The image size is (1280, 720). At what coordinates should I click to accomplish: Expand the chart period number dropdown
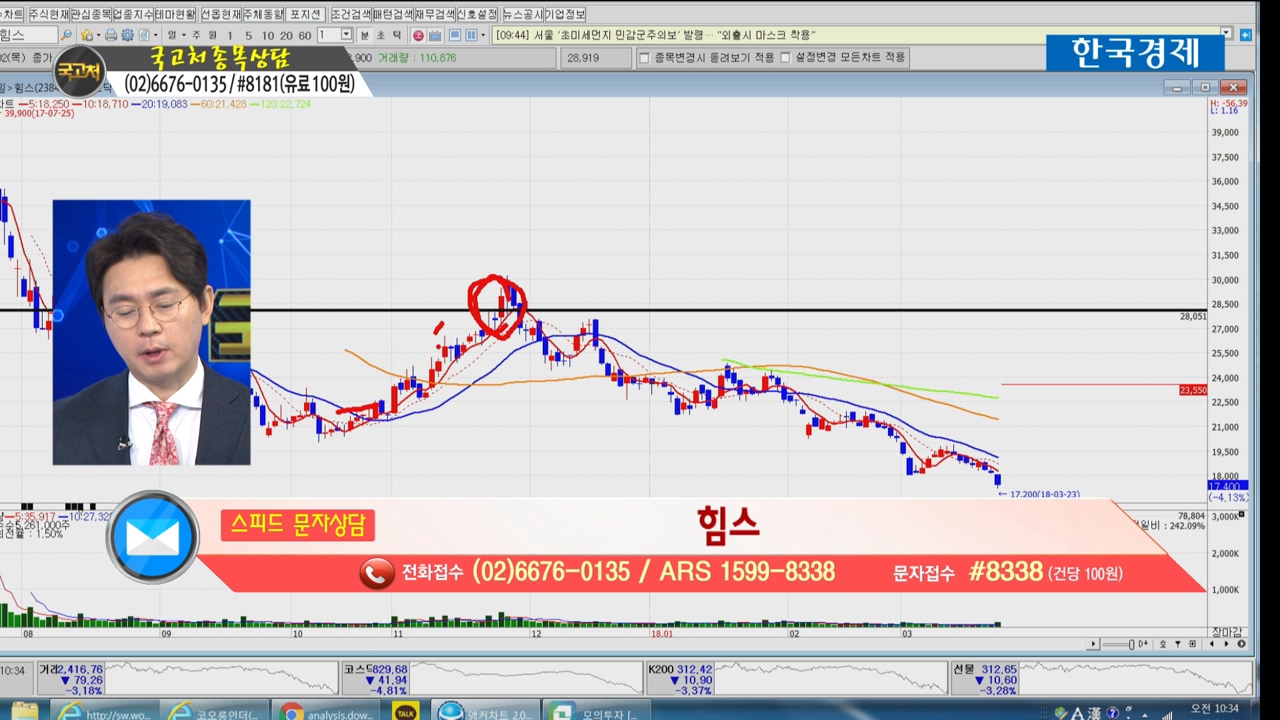(346, 35)
